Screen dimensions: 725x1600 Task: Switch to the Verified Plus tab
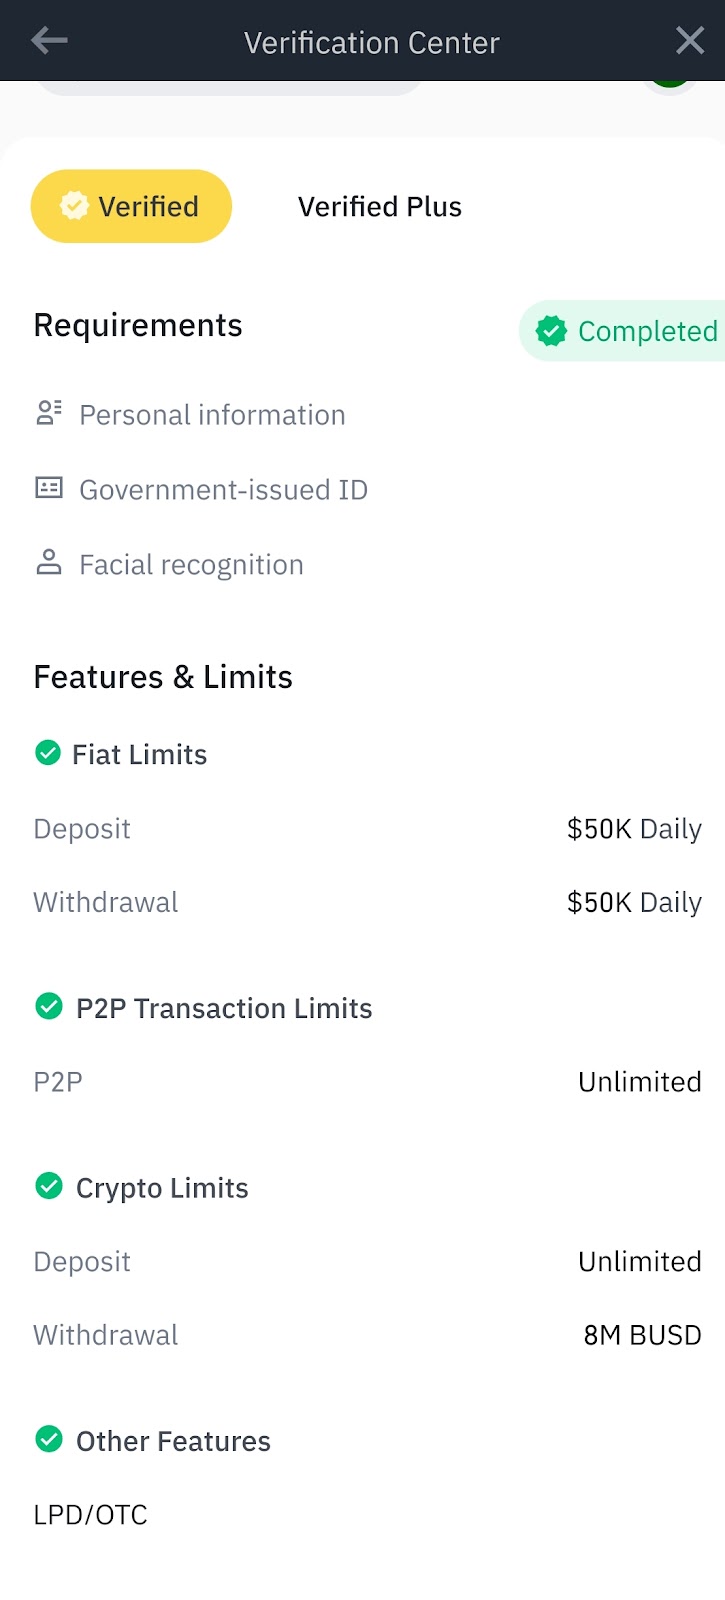tap(380, 206)
